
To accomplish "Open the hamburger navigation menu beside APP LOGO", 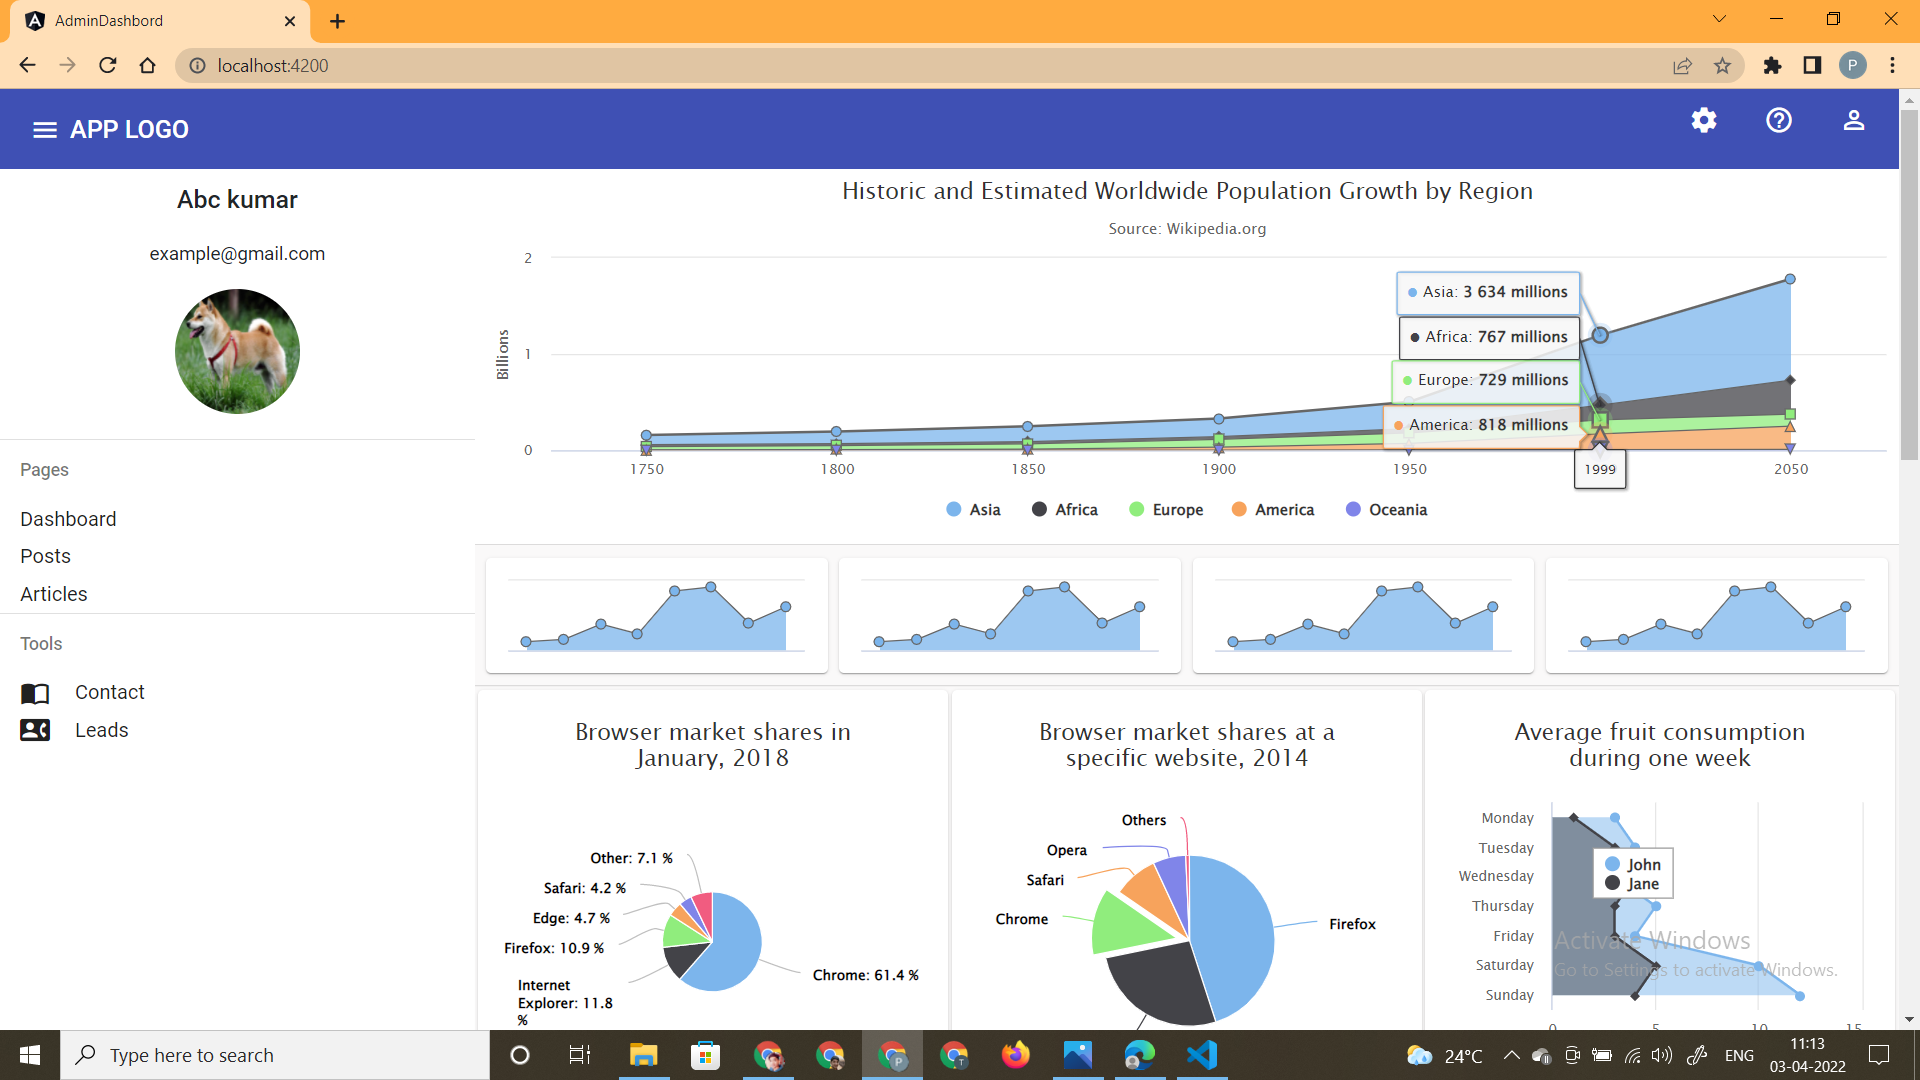I will click(44, 130).
